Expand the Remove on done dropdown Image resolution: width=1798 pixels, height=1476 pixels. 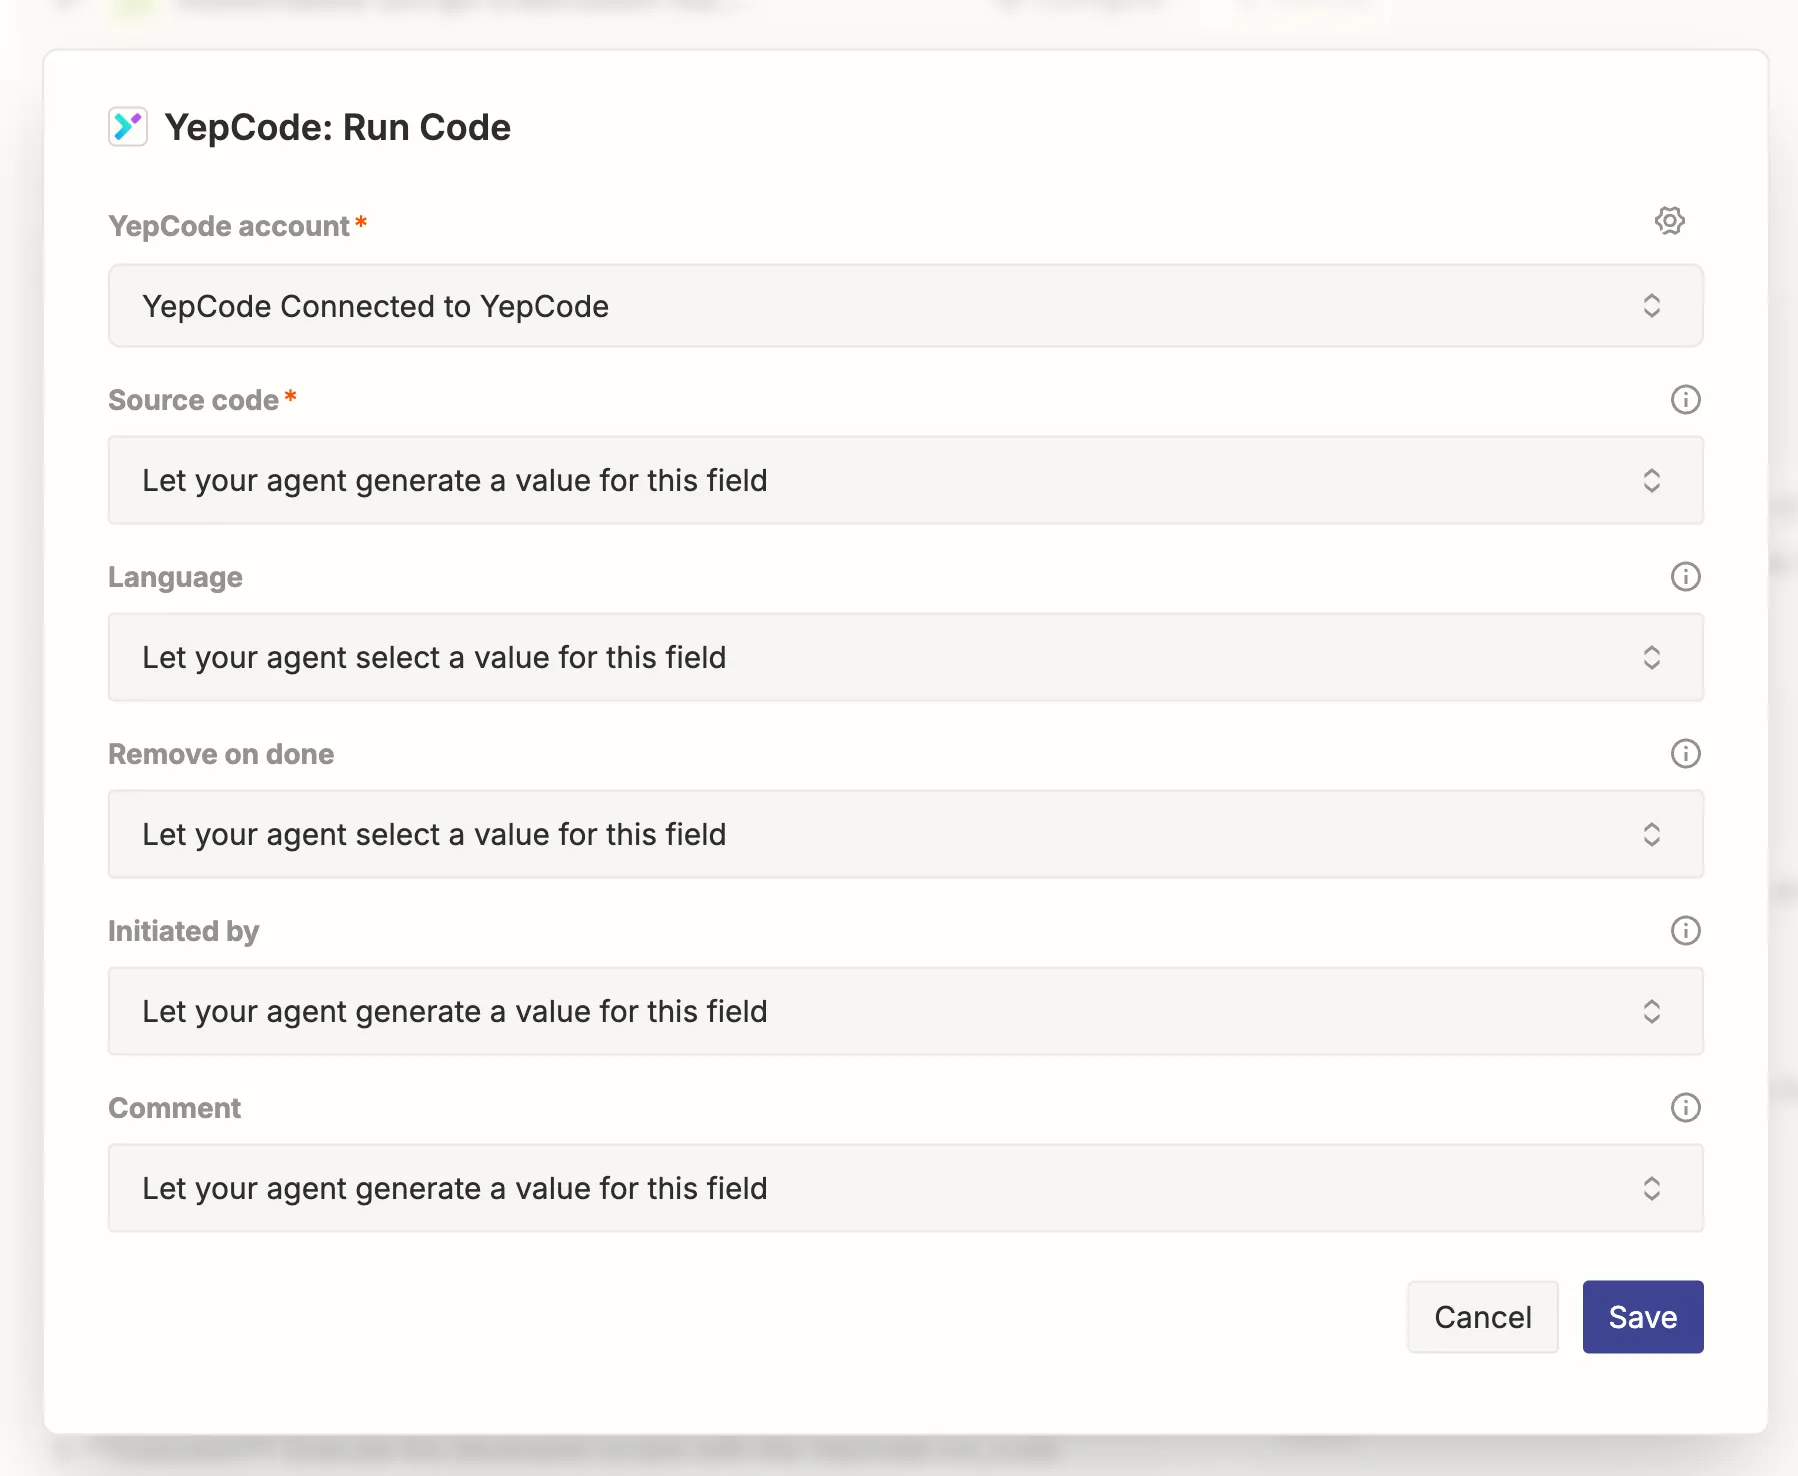(904, 835)
